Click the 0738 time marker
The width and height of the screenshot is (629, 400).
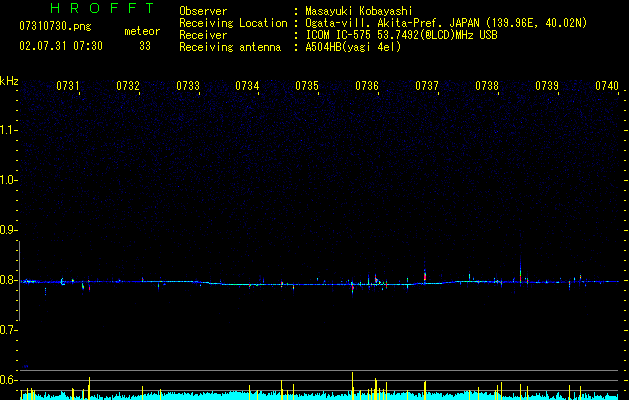[487, 86]
